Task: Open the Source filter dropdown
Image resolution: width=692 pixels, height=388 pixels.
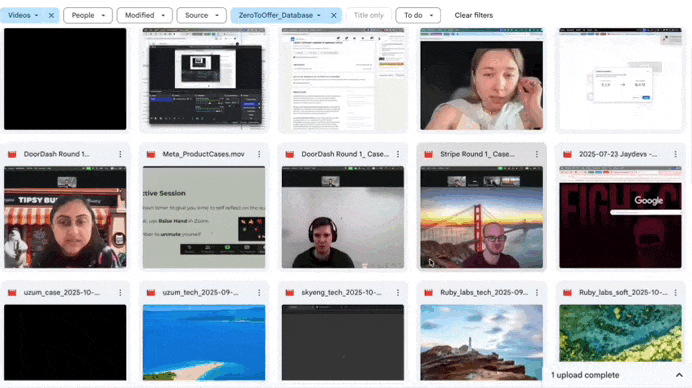Action: pos(201,15)
